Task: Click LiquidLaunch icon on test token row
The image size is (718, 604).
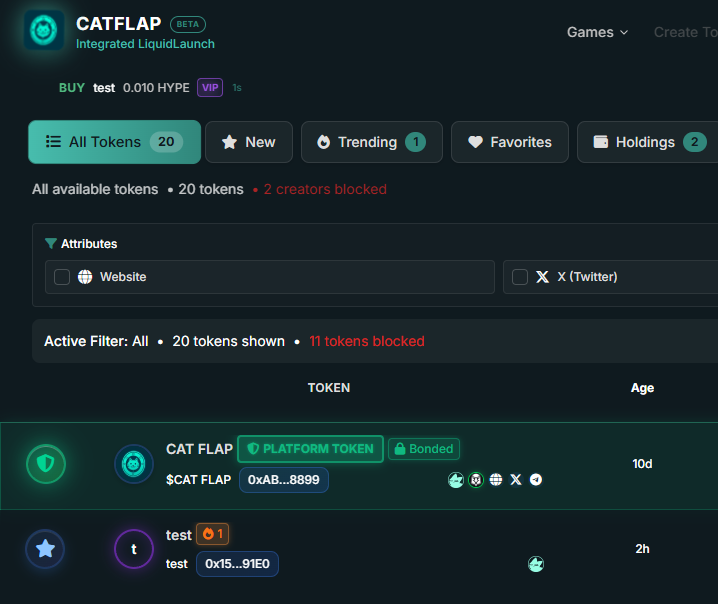Action: (536, 564)
